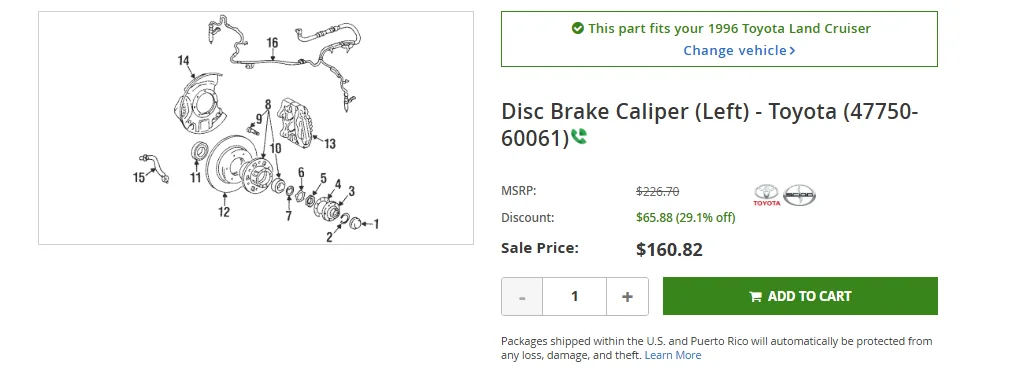Click the brake rotor labeled 12 in diagram
This screenshot has height=367, width=1025.
click(x=227, y=164)
